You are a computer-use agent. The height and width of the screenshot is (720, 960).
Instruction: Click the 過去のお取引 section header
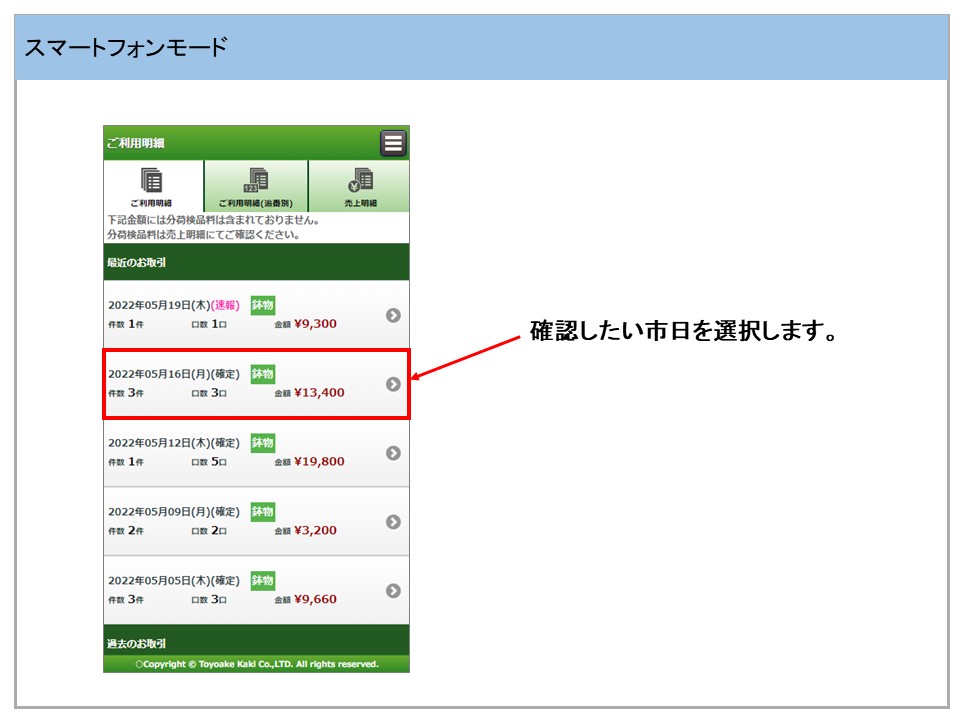click(x=137, y=643)
